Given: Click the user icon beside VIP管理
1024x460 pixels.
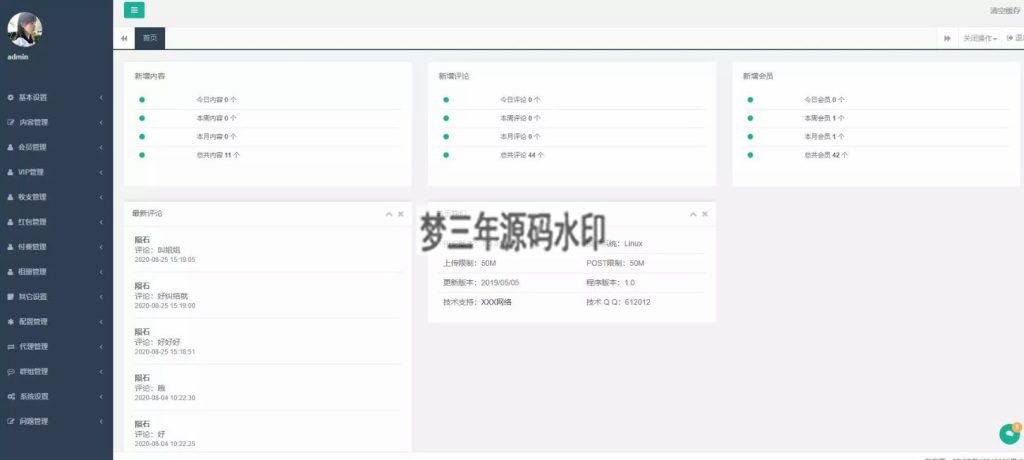Looking at the screenshot, I should [x=10, y=172].
